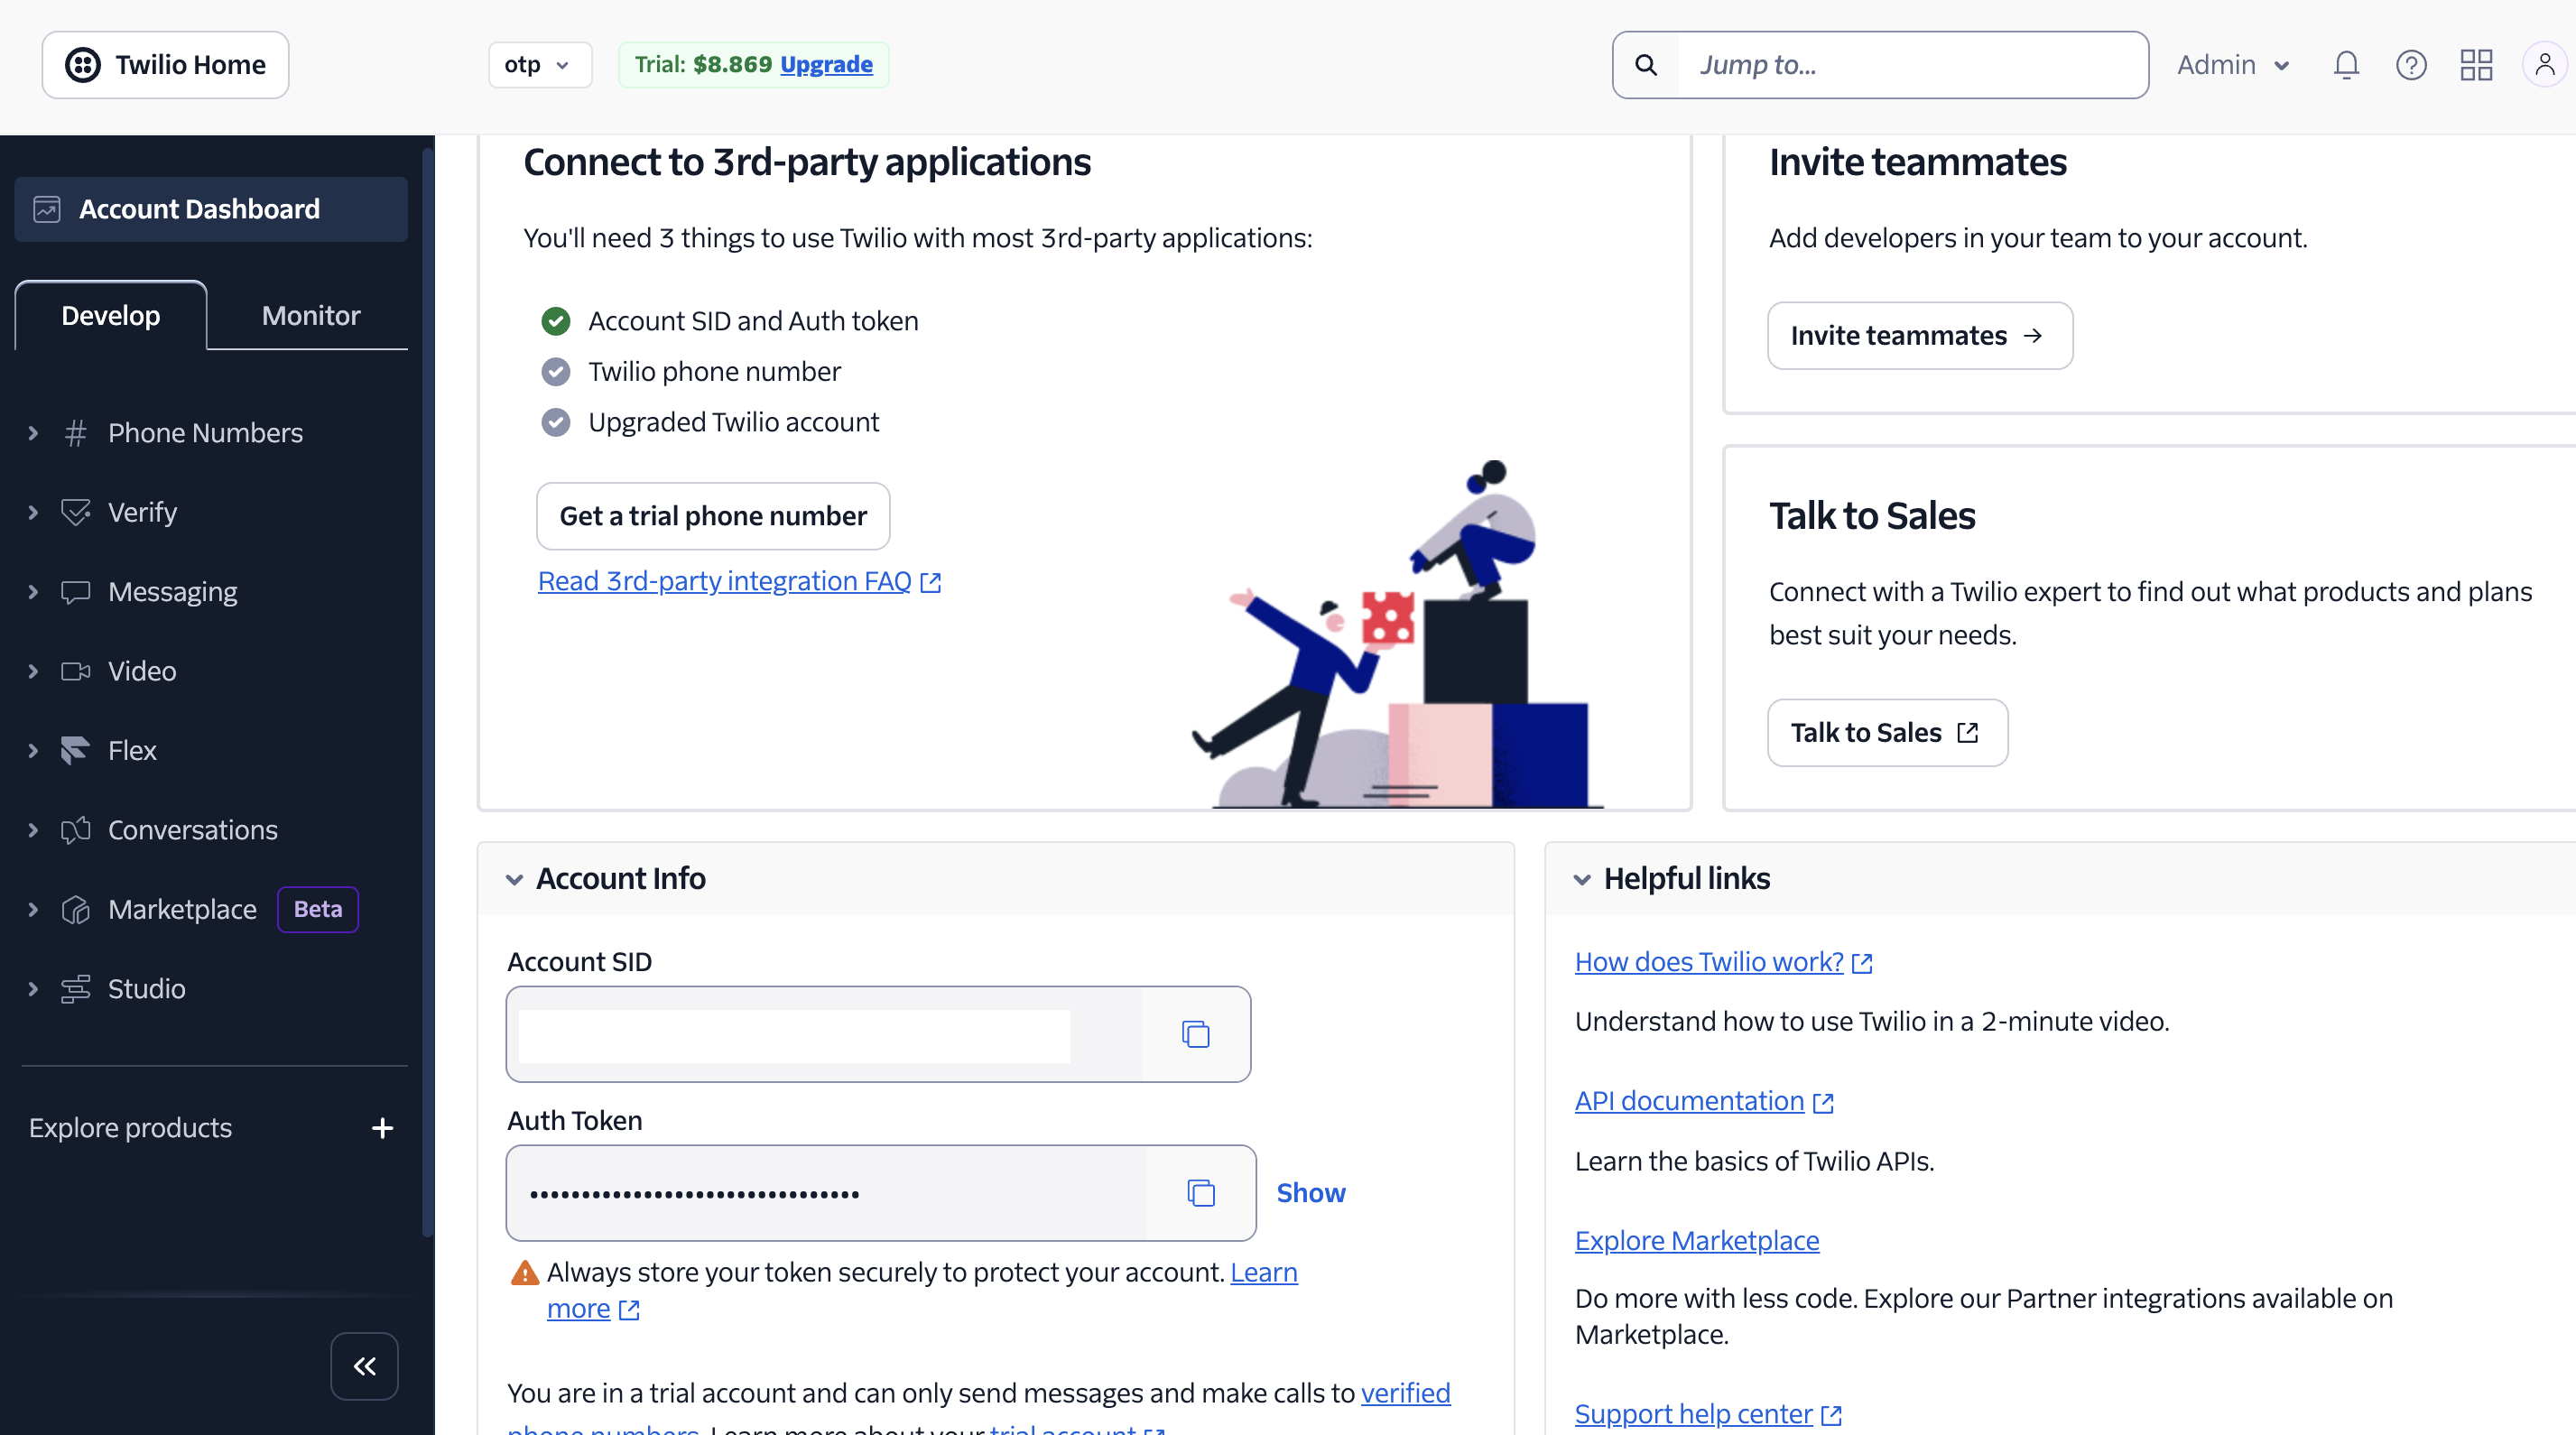The height and width of the screenshot is (1435, 2576).
Task: Open the Explore Marketplace link
Action: pos(1697,1241)
